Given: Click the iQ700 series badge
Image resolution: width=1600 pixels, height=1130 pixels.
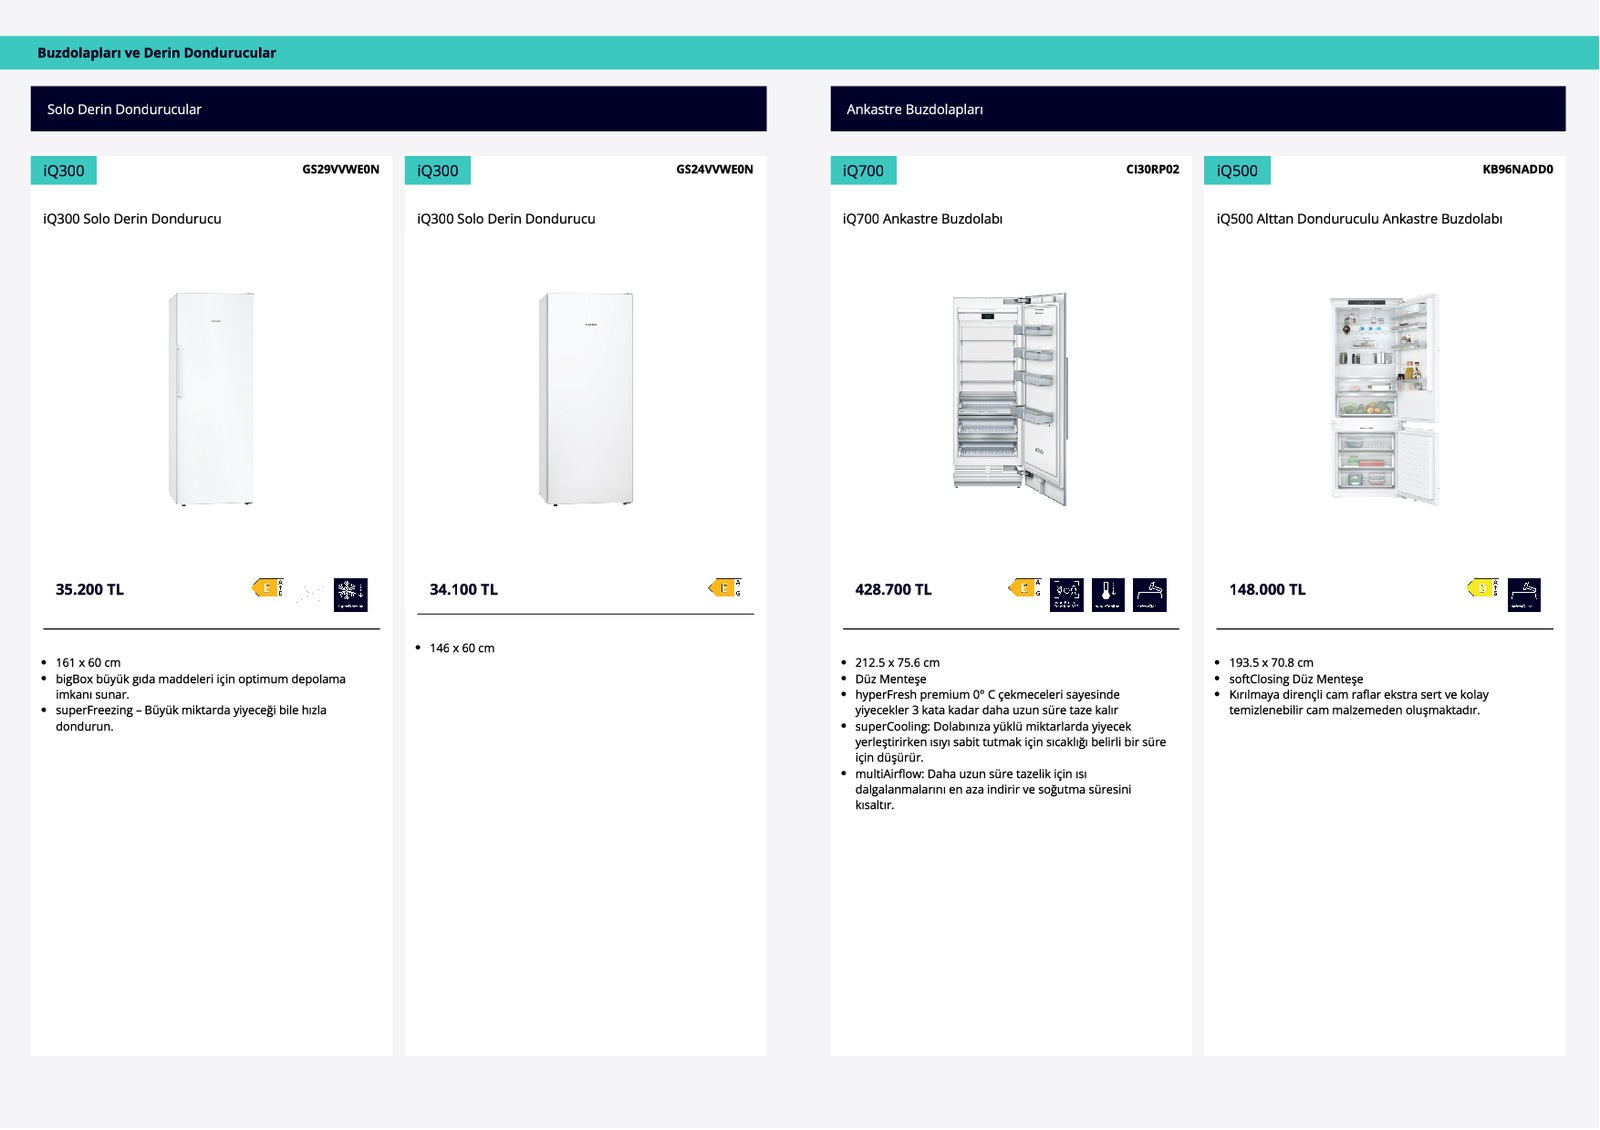Looking at the screenshot, I should [863, 171].
